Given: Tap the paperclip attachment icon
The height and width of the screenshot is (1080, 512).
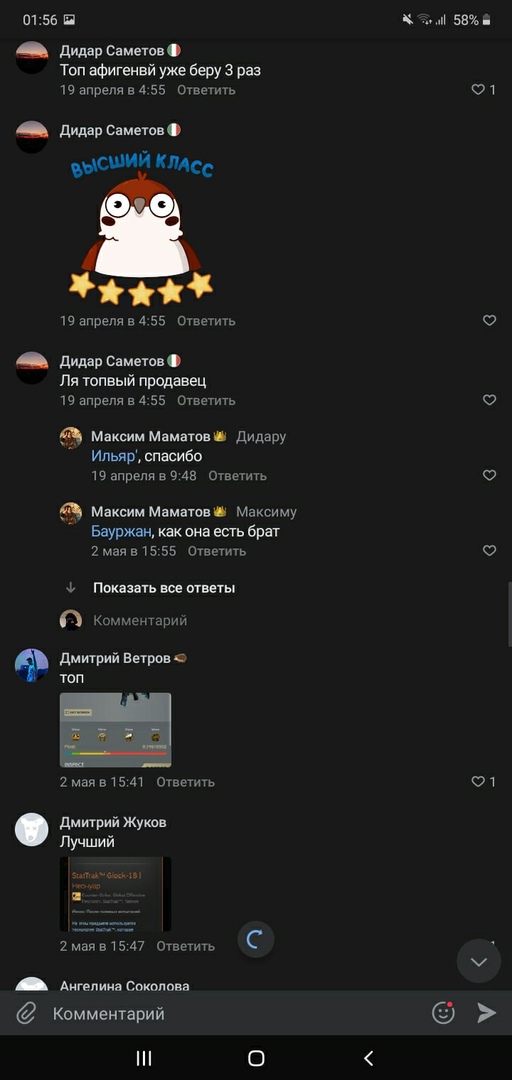Looking at the screenshot, I should (x=25, y=1013).
